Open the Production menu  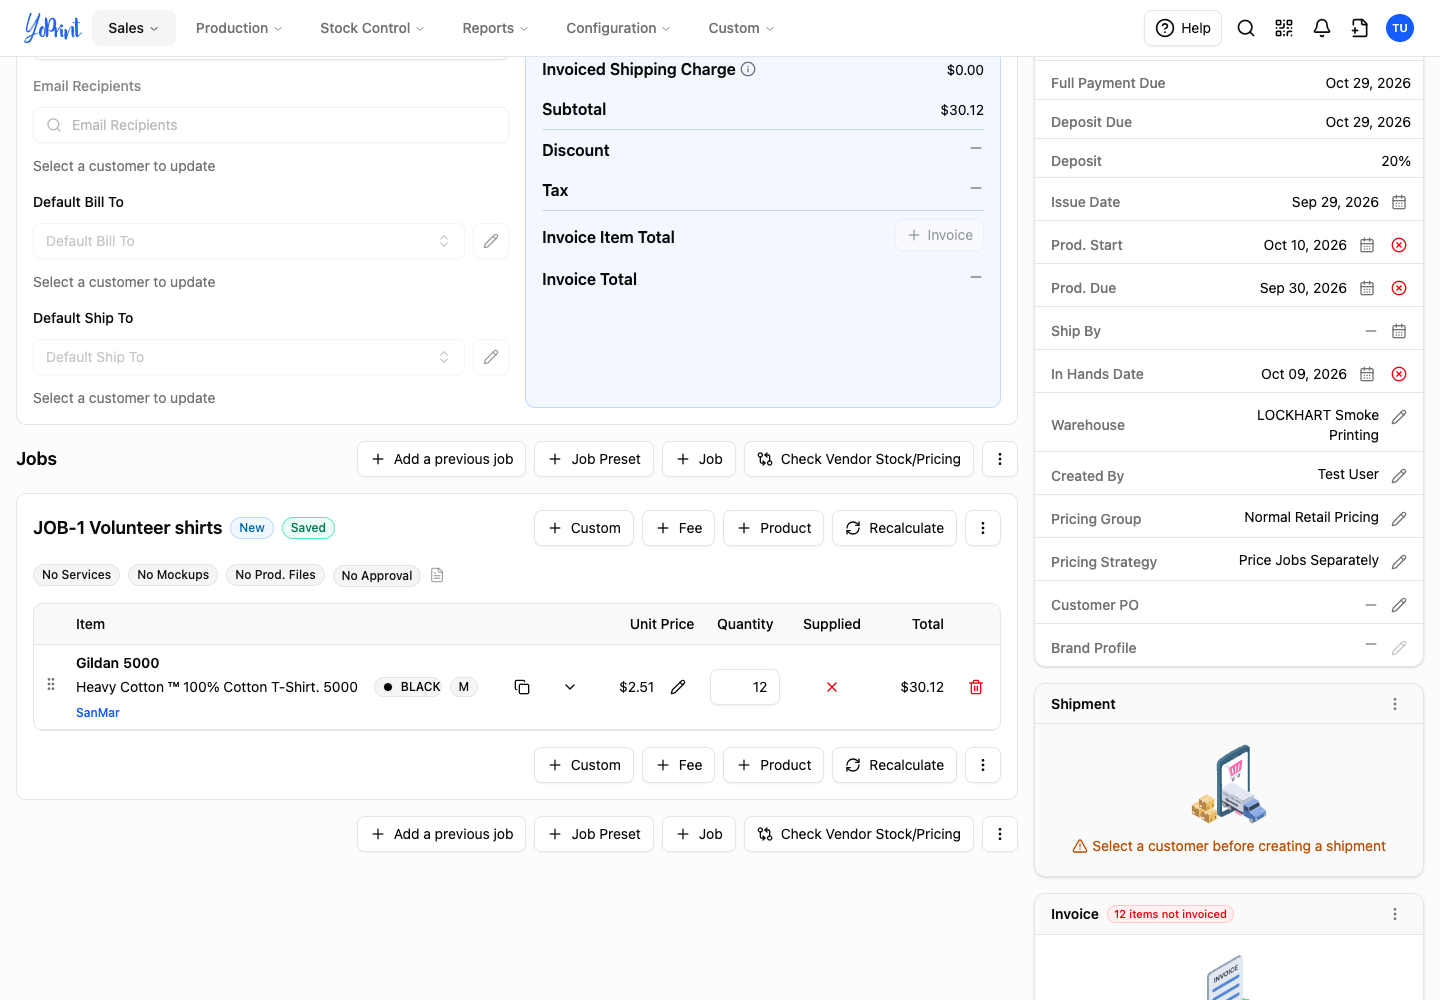click(x=239, y=28)
